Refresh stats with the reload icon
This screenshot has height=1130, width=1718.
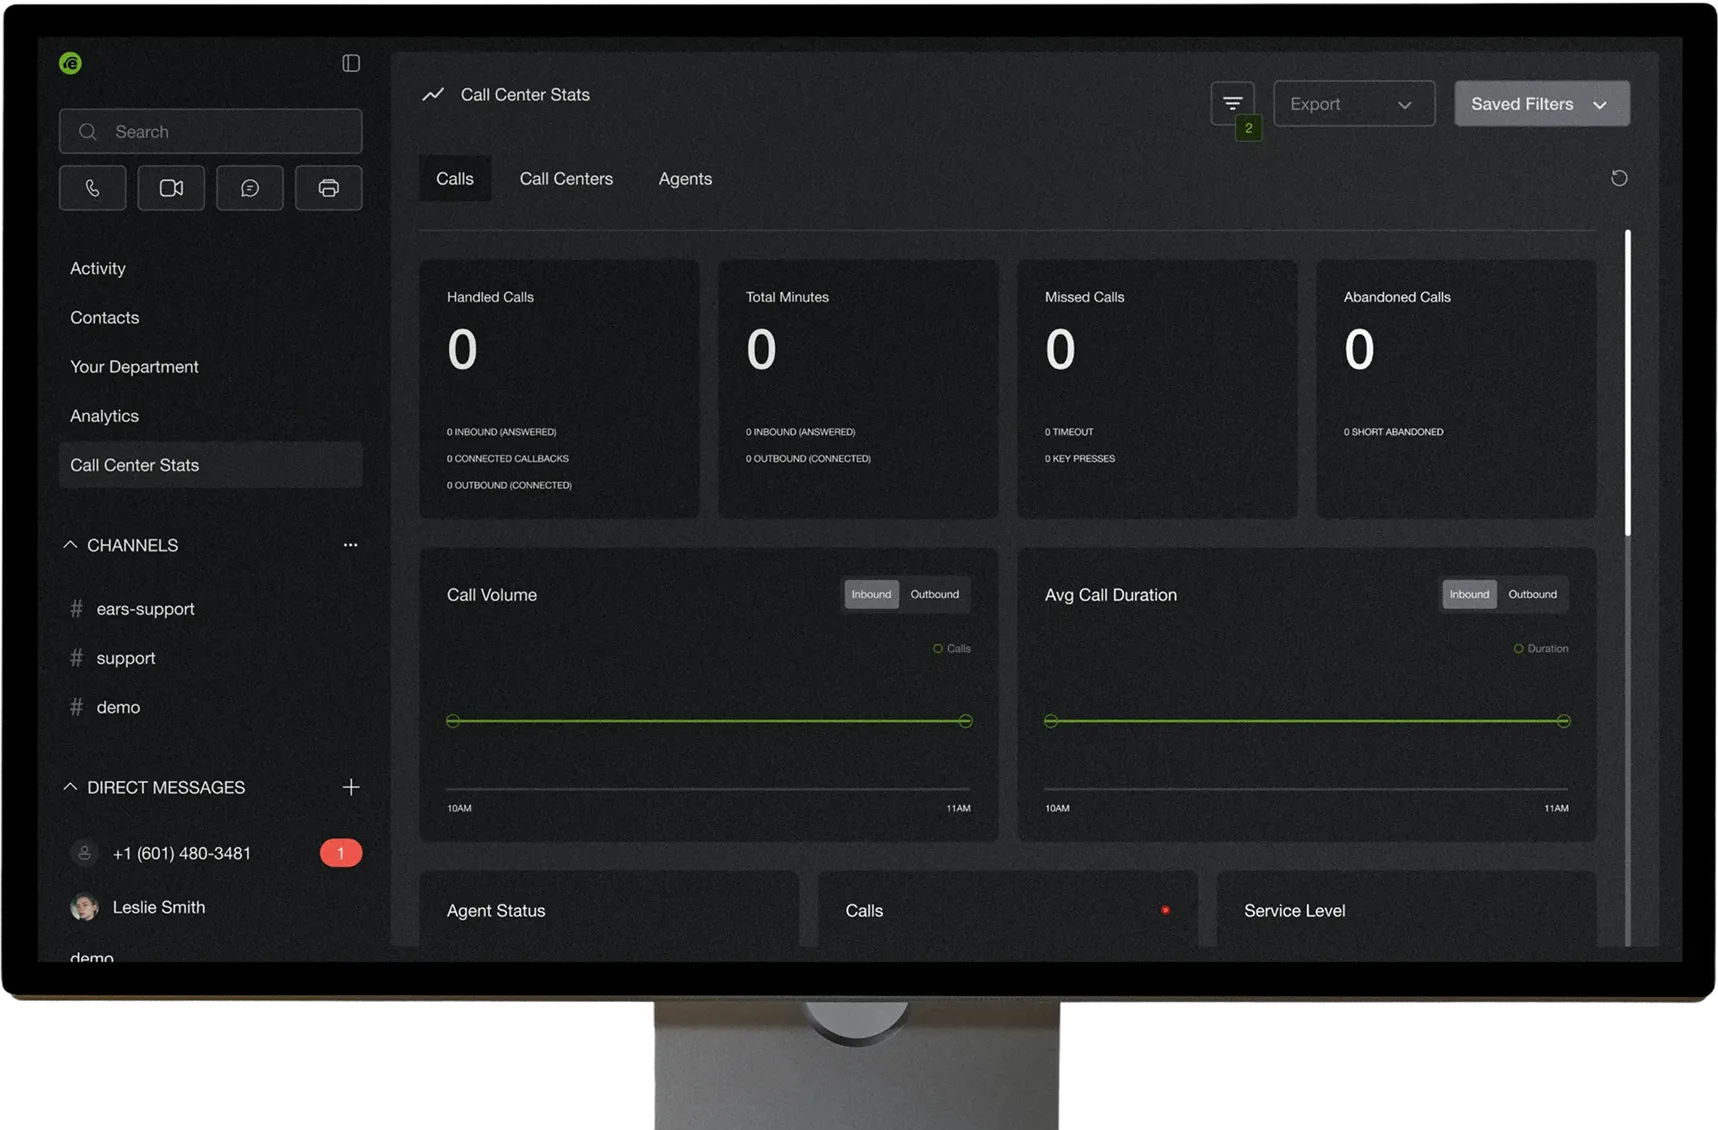1619,178
